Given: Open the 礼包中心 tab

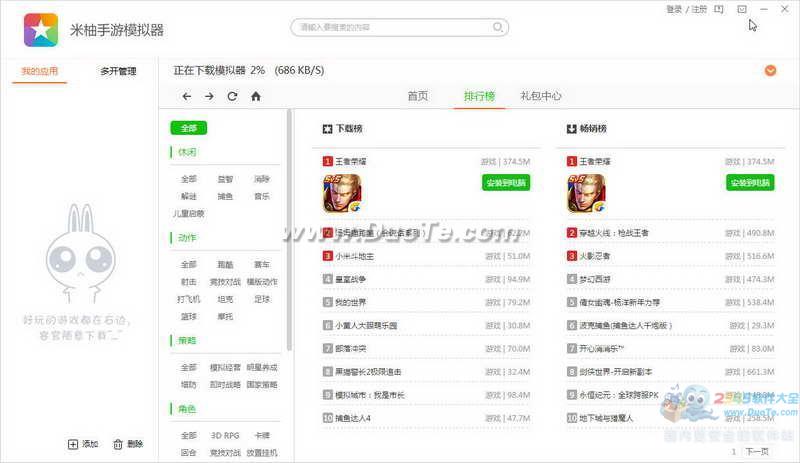Looking at the screenshot, I should click(541, 96).
